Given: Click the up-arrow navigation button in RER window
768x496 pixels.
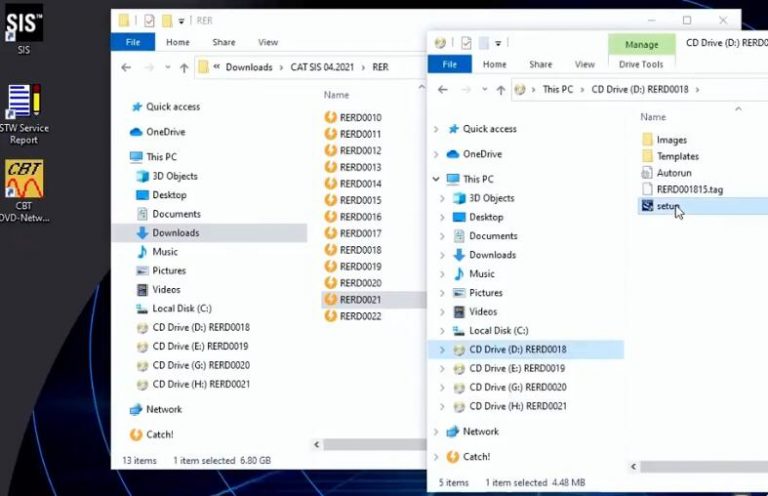Looking at the screenshot, I should (184, 68).
